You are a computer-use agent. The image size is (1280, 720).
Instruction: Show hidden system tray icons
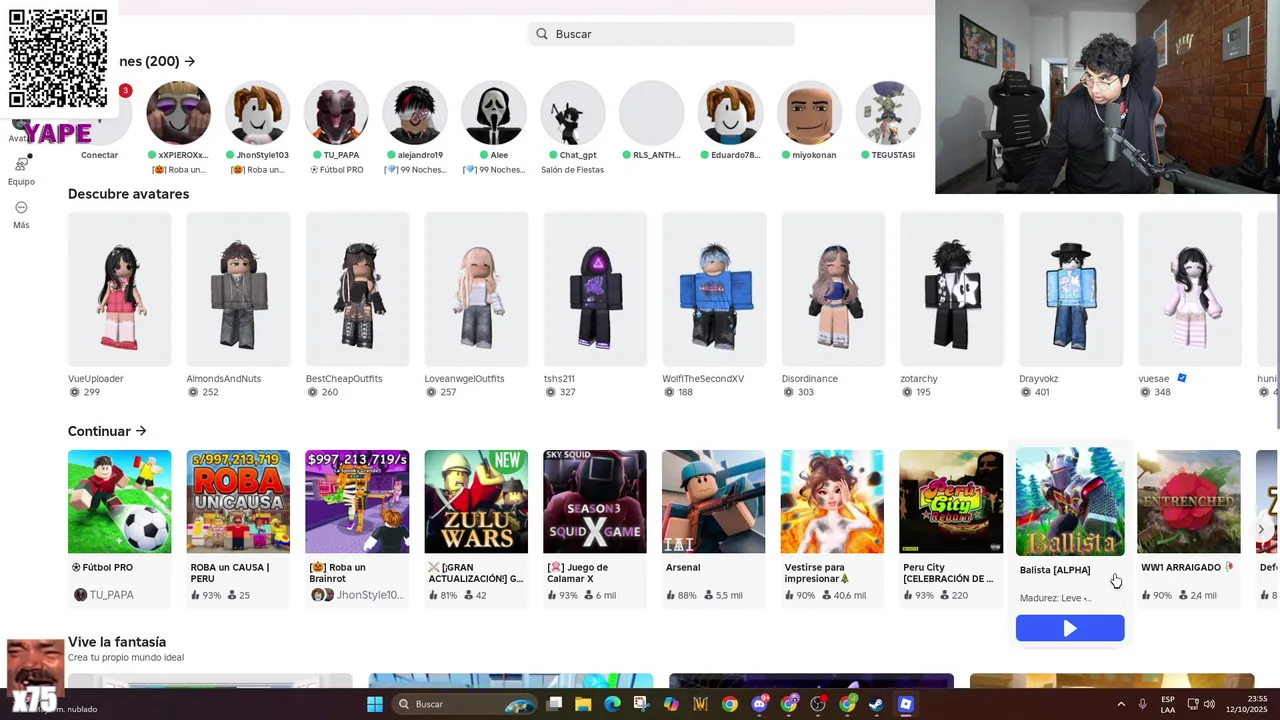[x=1121, y=704]
